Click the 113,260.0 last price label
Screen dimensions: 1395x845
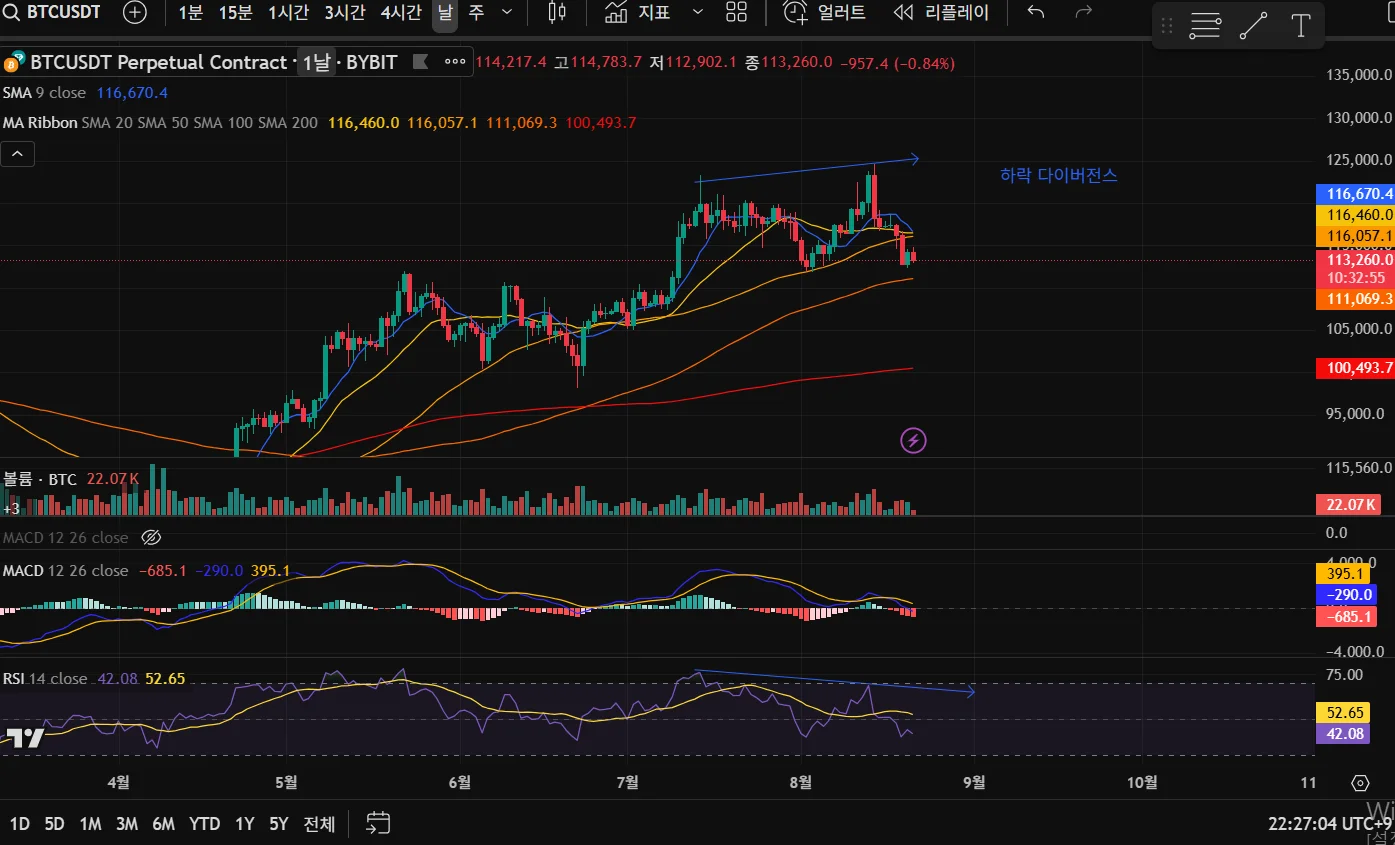click(1355, 260)
